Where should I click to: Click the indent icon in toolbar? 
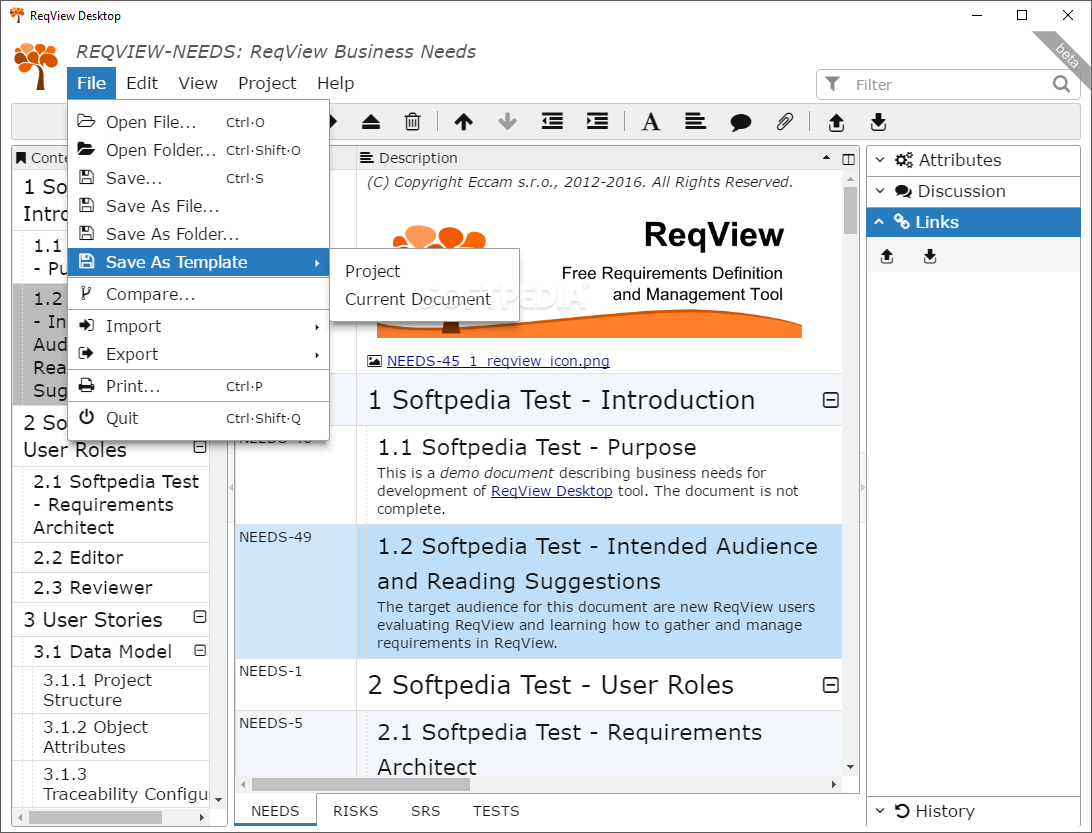pos(597,122)
